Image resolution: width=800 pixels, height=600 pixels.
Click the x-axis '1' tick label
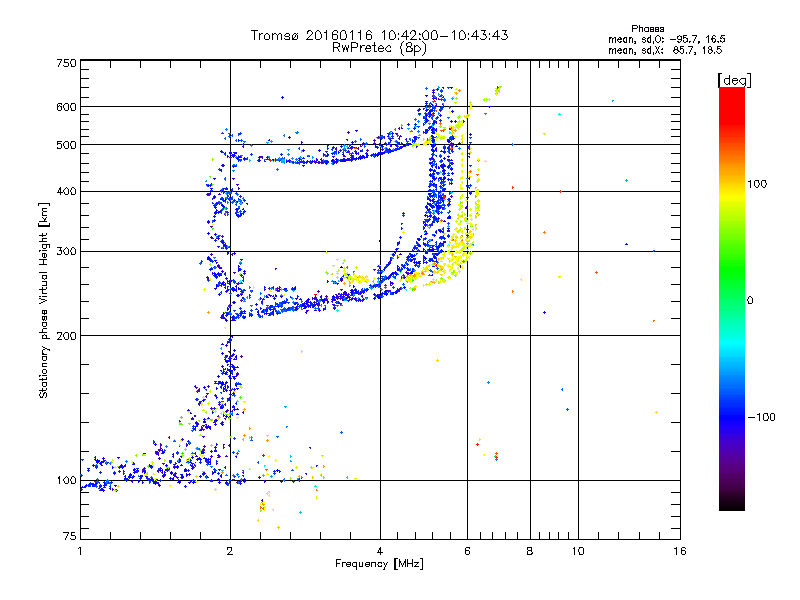tap(80, 551)
